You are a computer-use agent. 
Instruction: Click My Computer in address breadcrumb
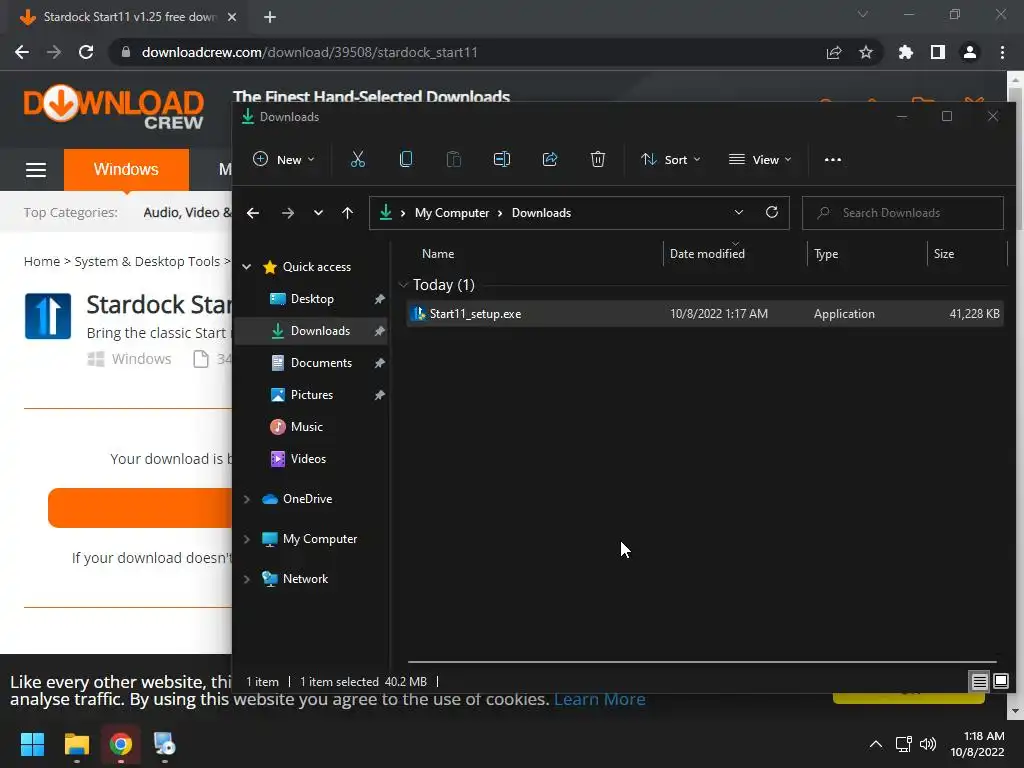tap(452, 213)
